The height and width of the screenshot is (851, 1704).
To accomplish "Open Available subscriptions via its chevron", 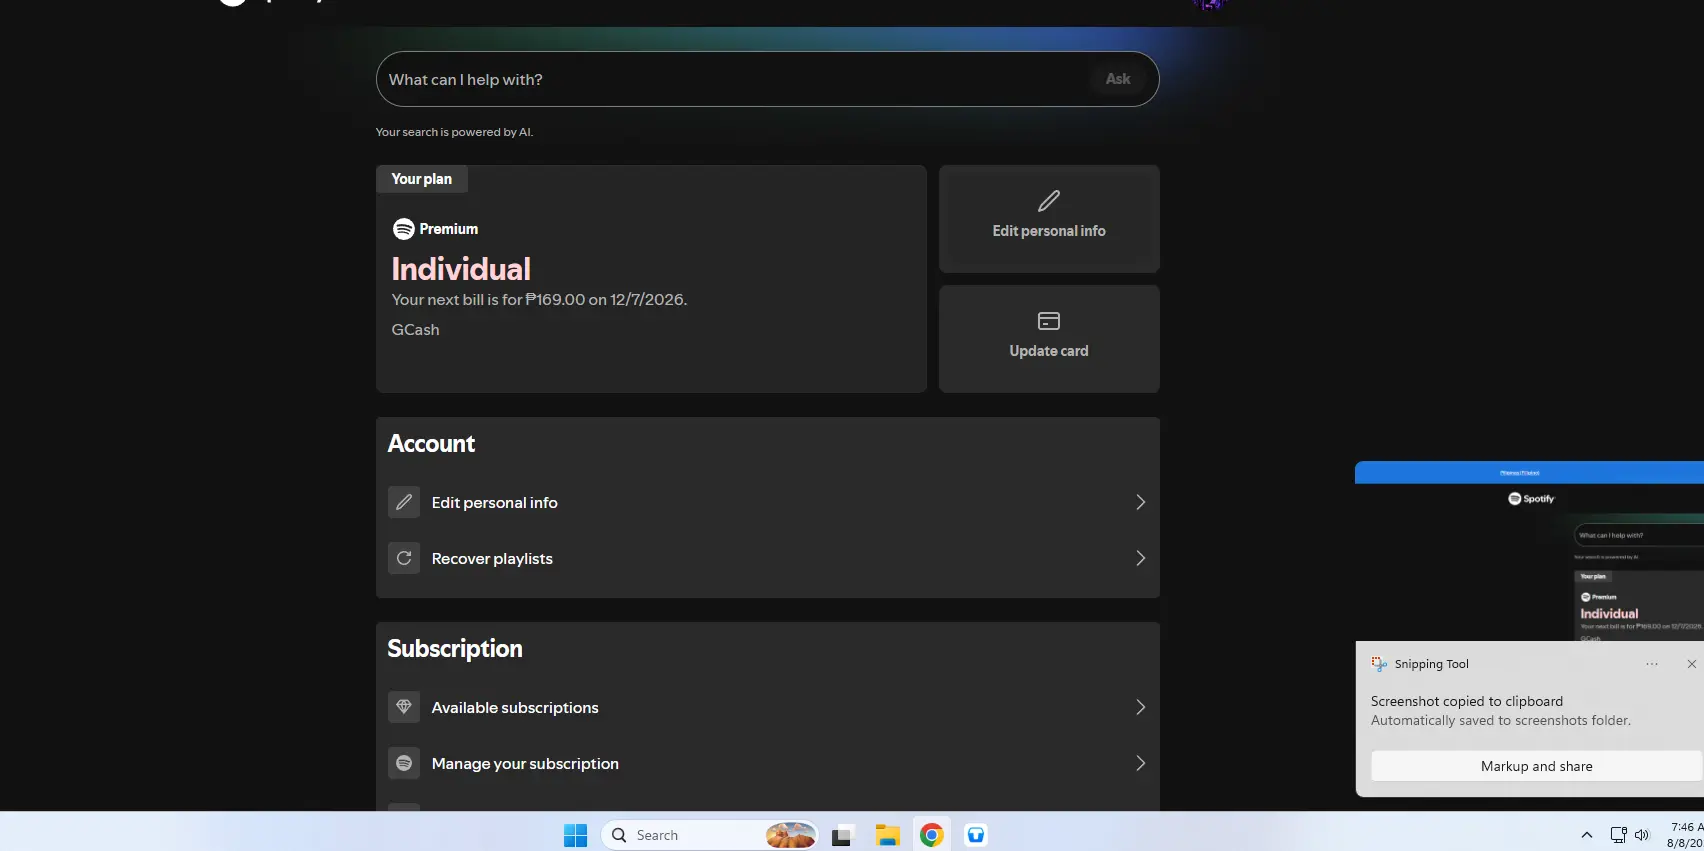I will click(x=1140, y=707).
